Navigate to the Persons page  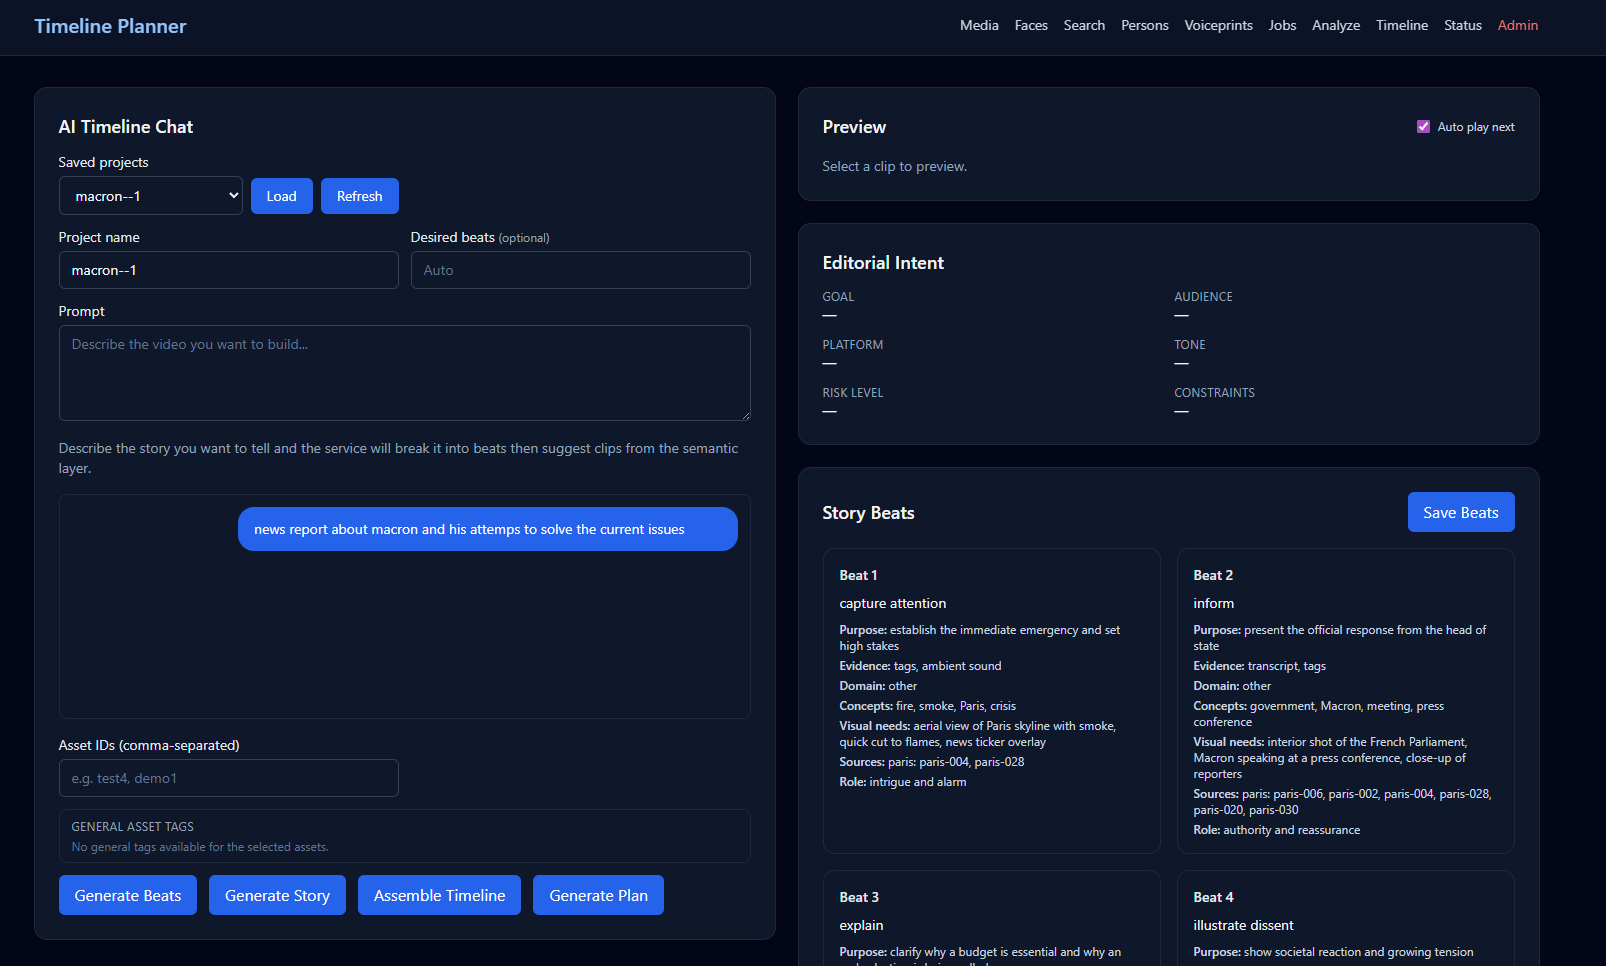tap(1144, 25)
